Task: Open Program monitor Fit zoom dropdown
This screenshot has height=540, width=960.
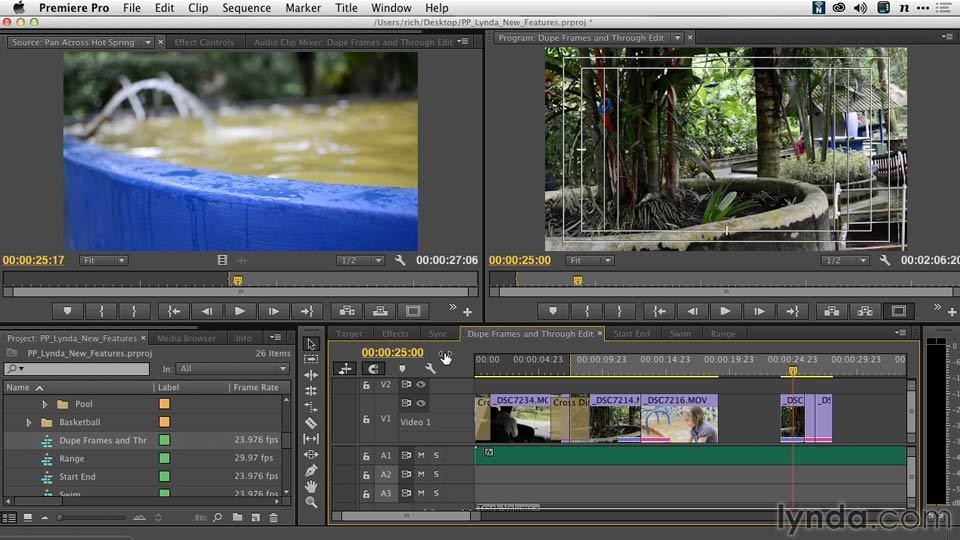Action: click(x=589, y=260)
